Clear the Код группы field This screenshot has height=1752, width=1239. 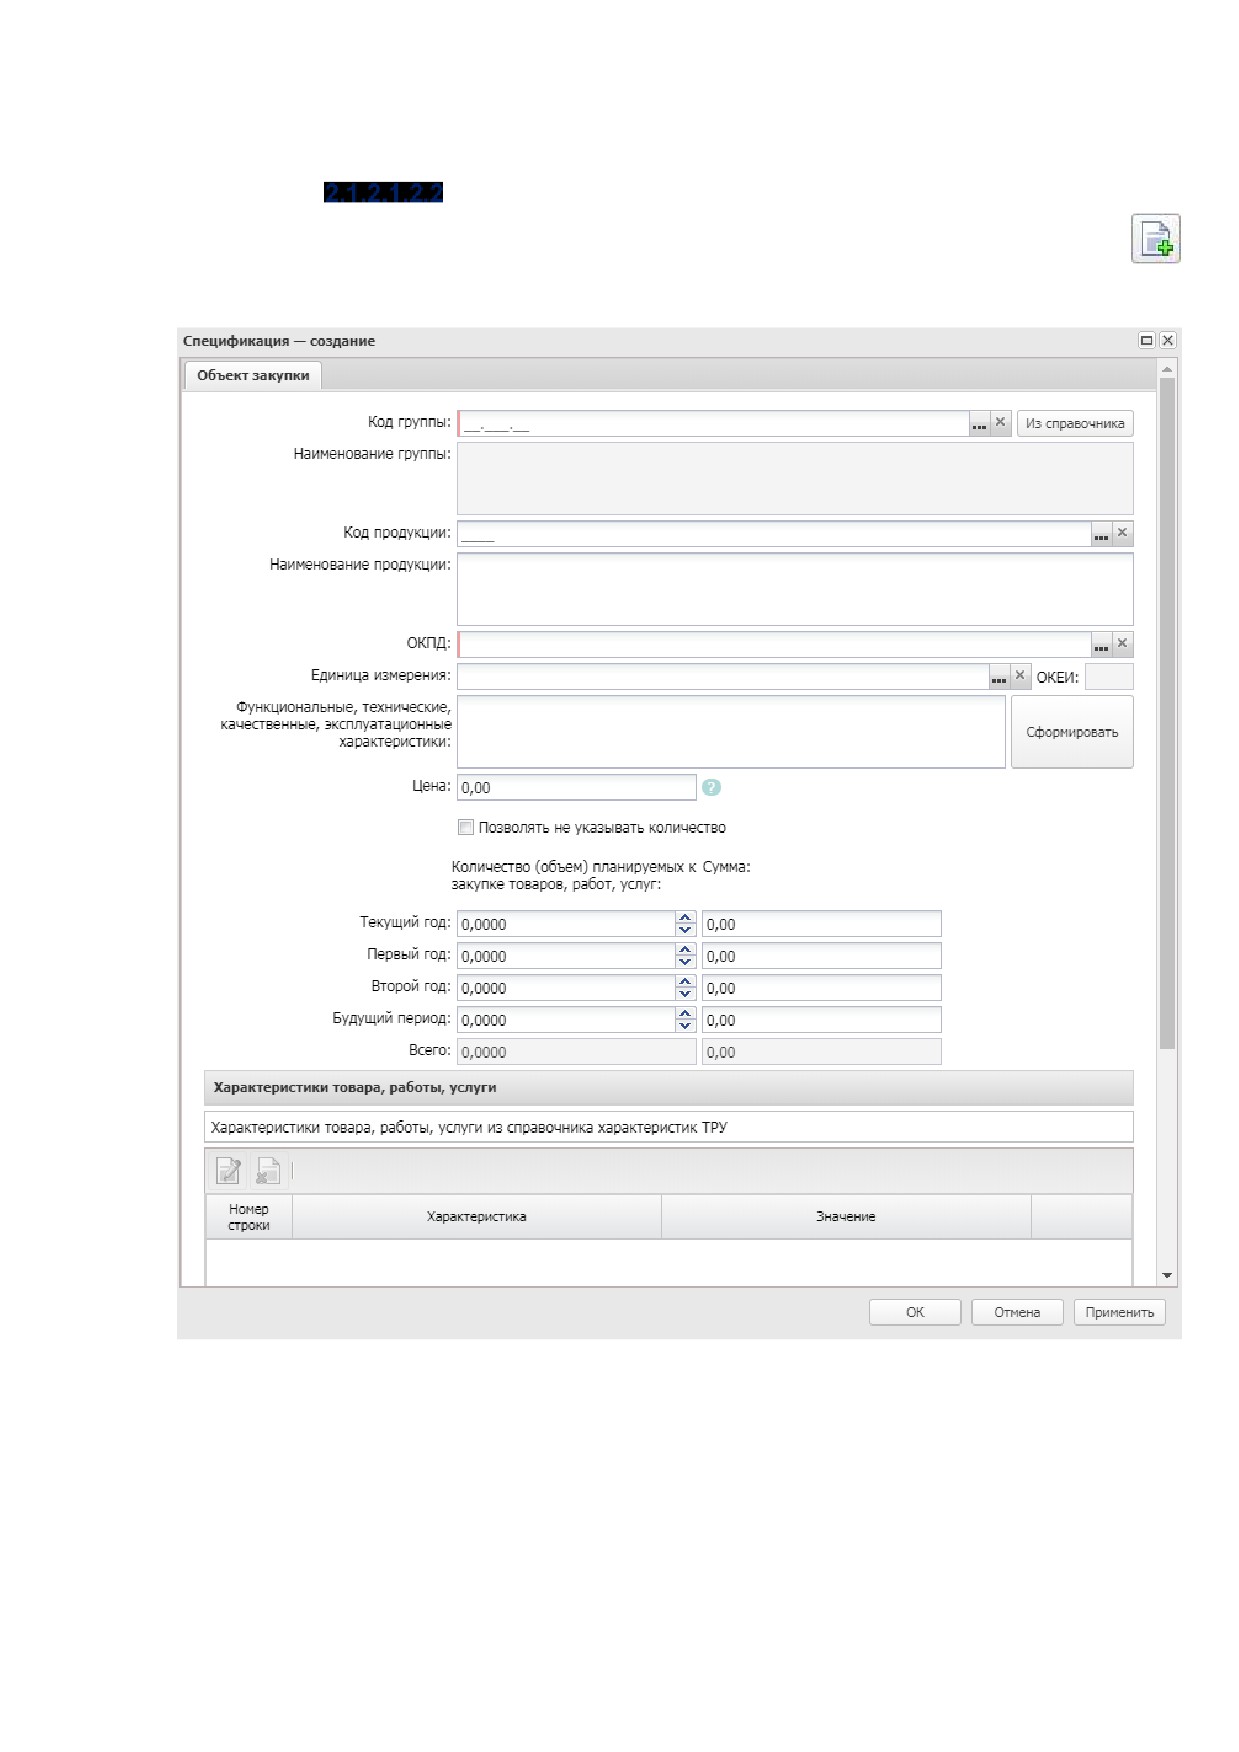(1000, 423)
